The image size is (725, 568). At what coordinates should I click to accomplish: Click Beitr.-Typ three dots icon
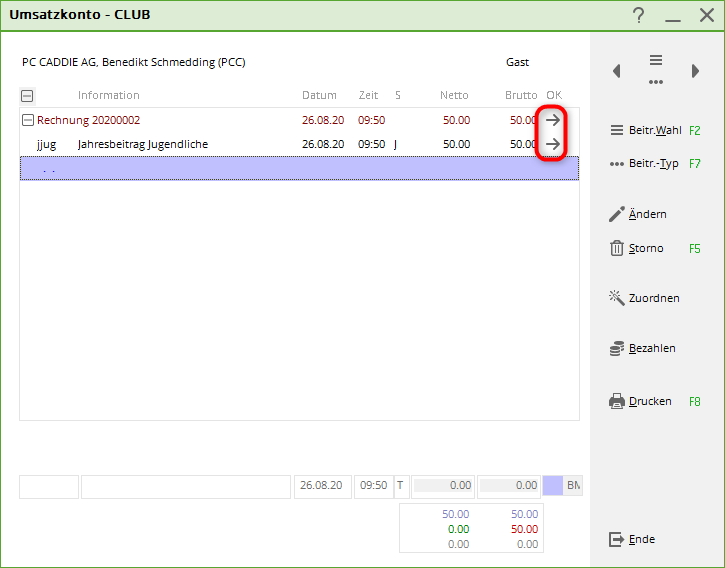617,164
